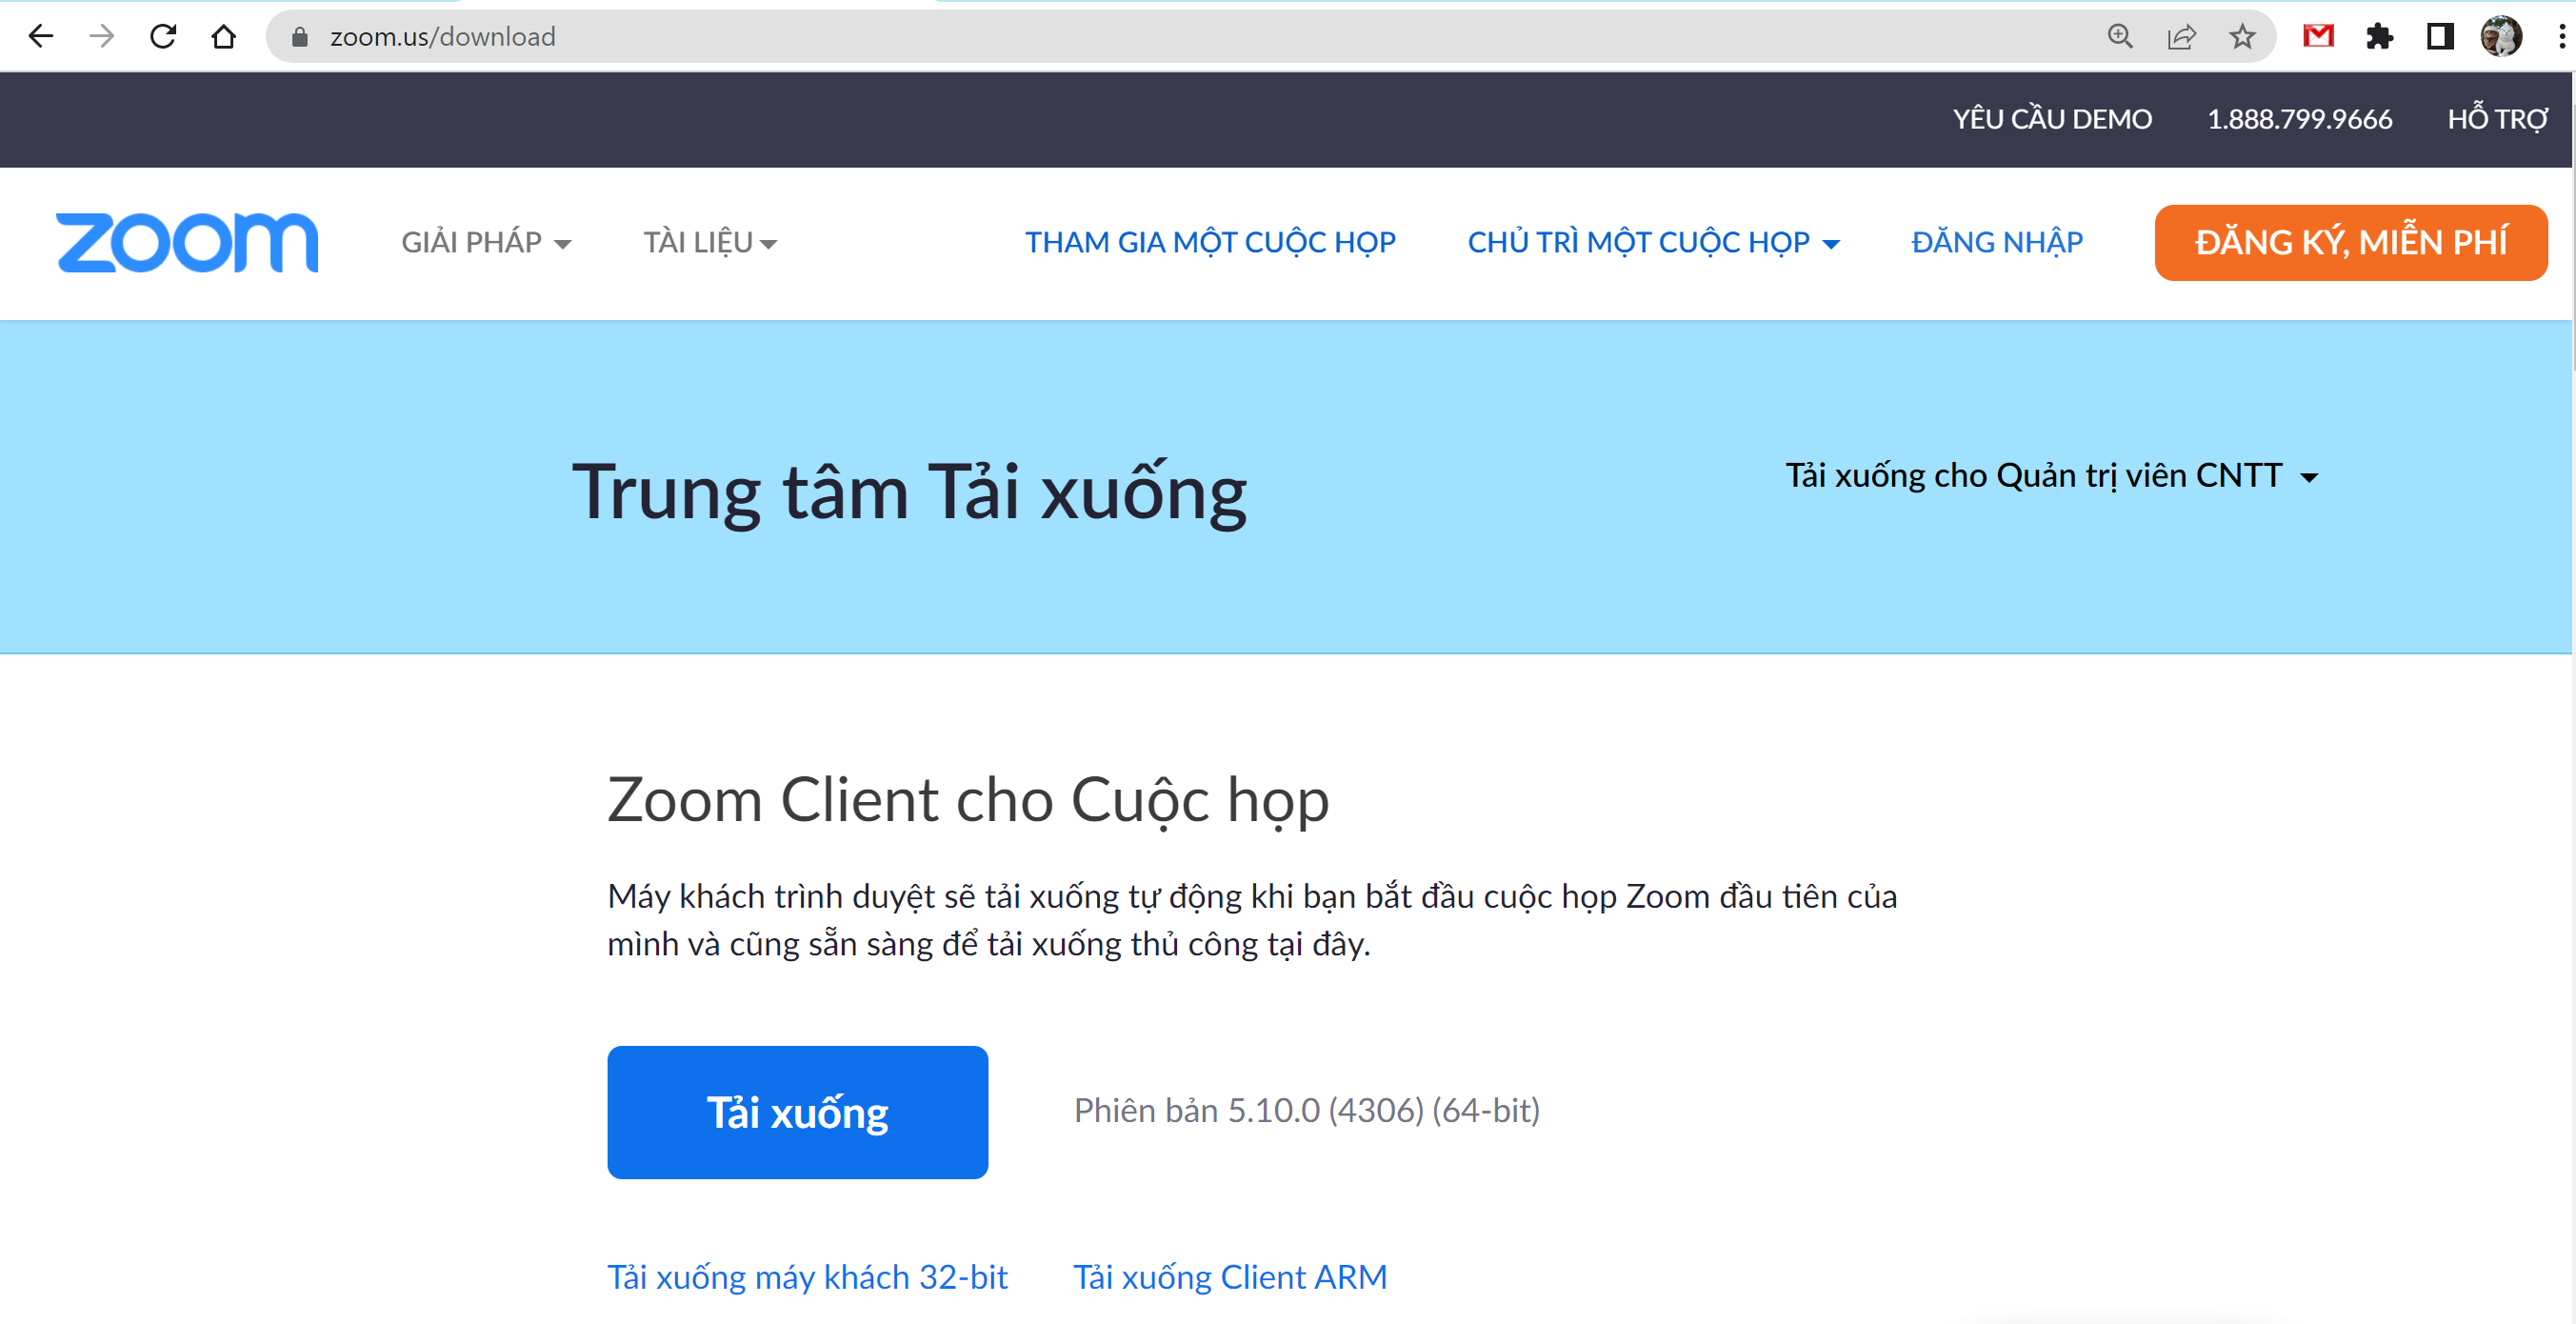Click the Zoom logo
2576x1324 pixels.
[x=187, y=242]
